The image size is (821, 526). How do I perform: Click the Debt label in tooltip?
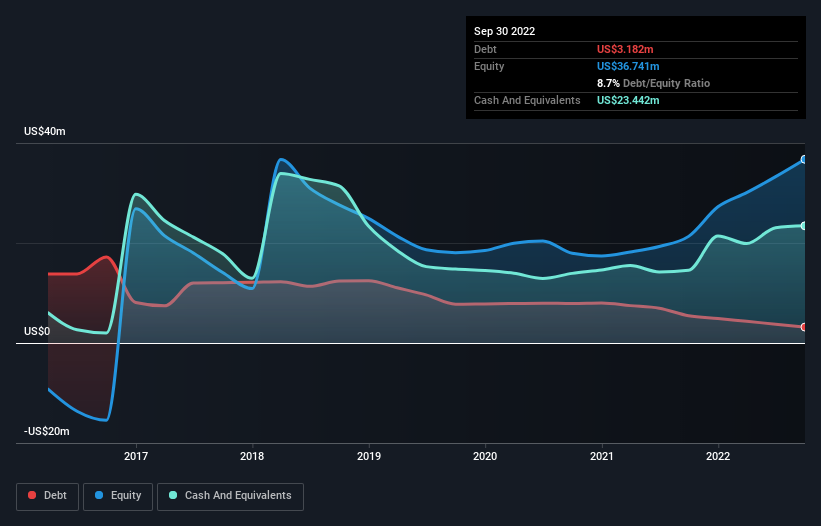tap(485, 49)
